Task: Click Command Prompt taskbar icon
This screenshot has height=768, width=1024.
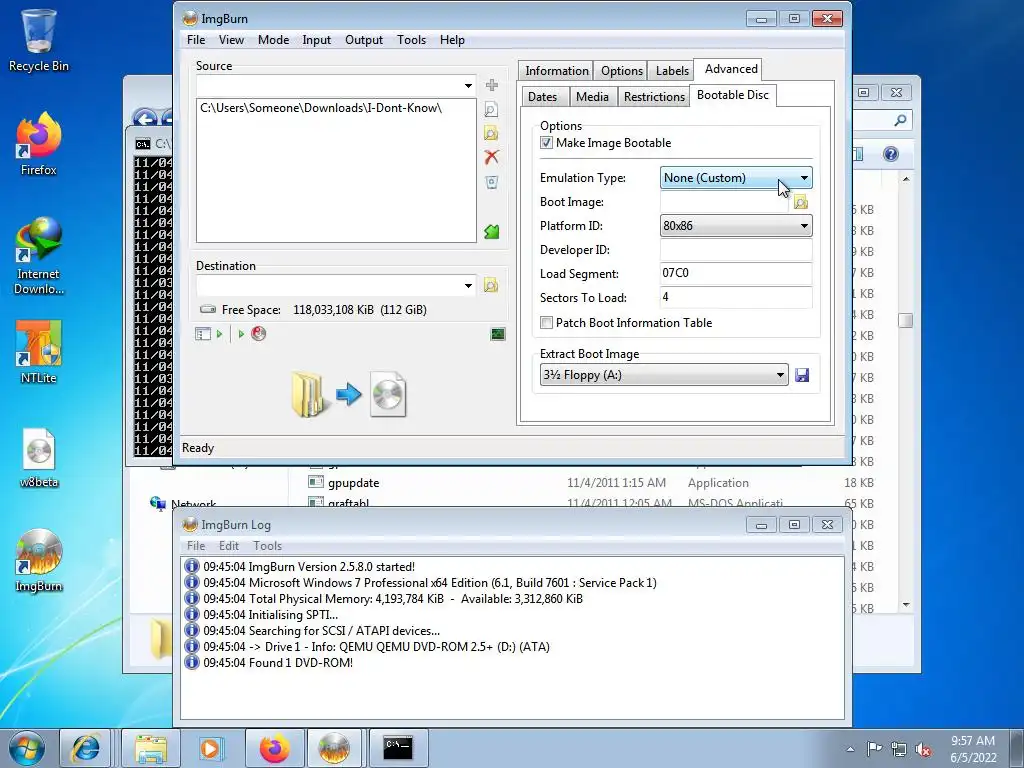Action: pyautogui.click(x=398, y=748)
